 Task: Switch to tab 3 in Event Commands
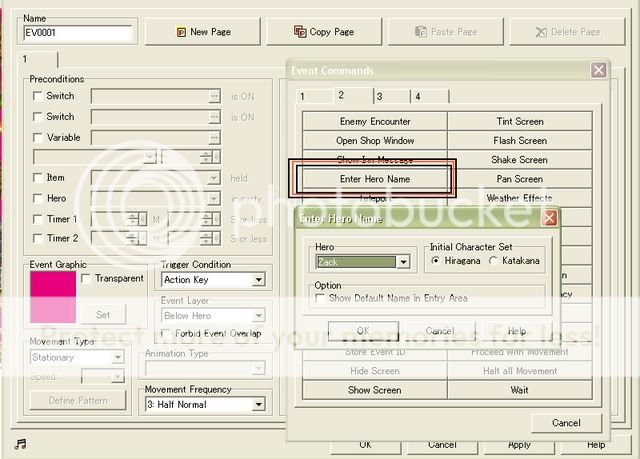coord(379,96)
